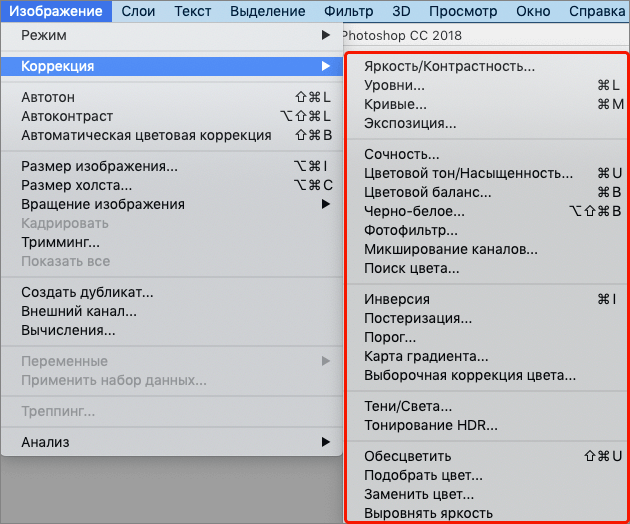Select Тонирование HDR

click(x=487, y=425)
